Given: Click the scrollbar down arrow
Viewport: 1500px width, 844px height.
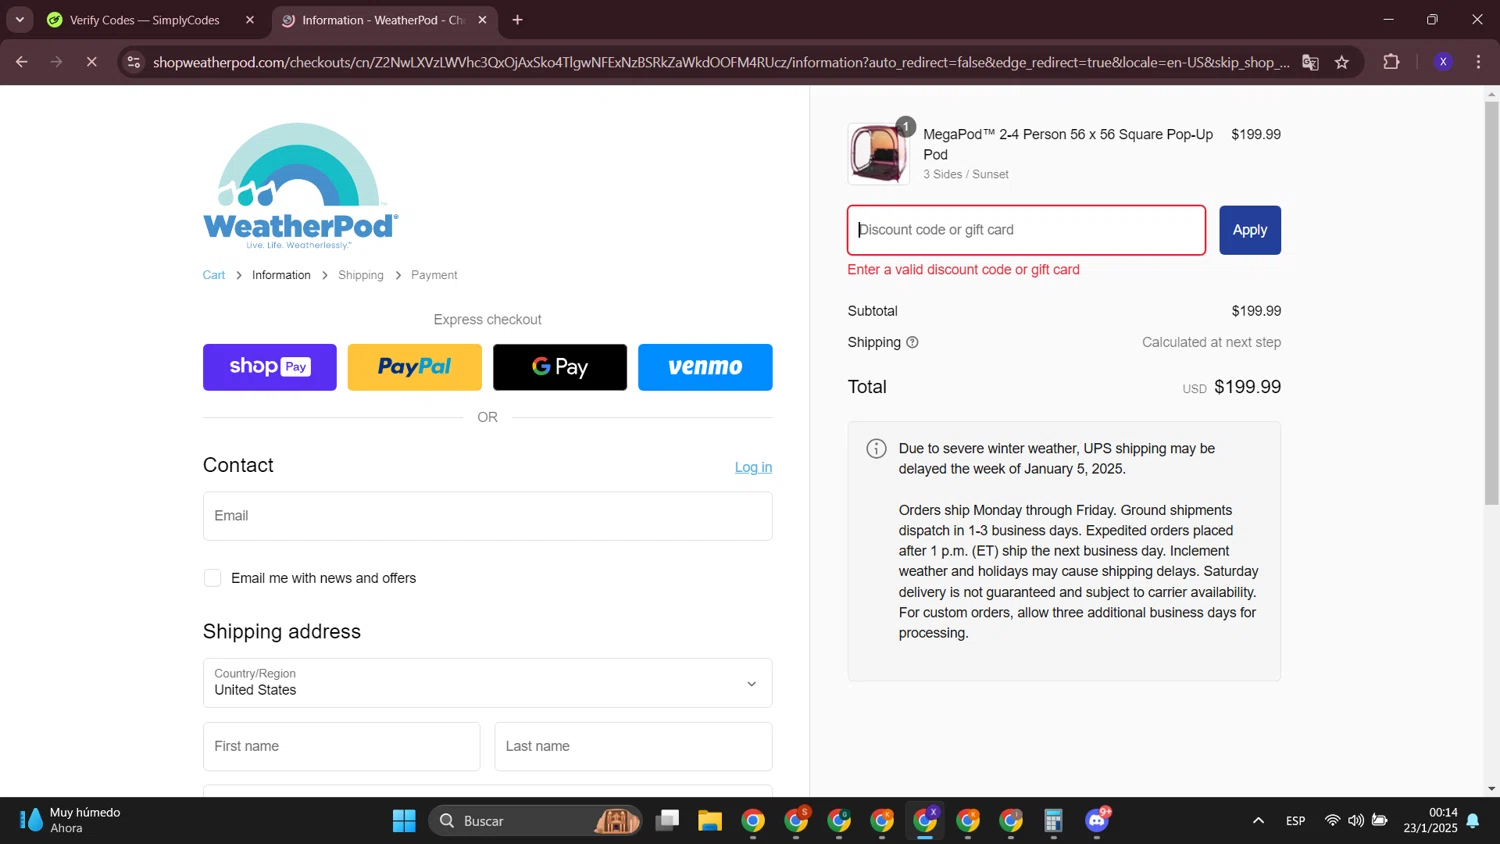Looking at the screenshot, I should point(1491,789).
